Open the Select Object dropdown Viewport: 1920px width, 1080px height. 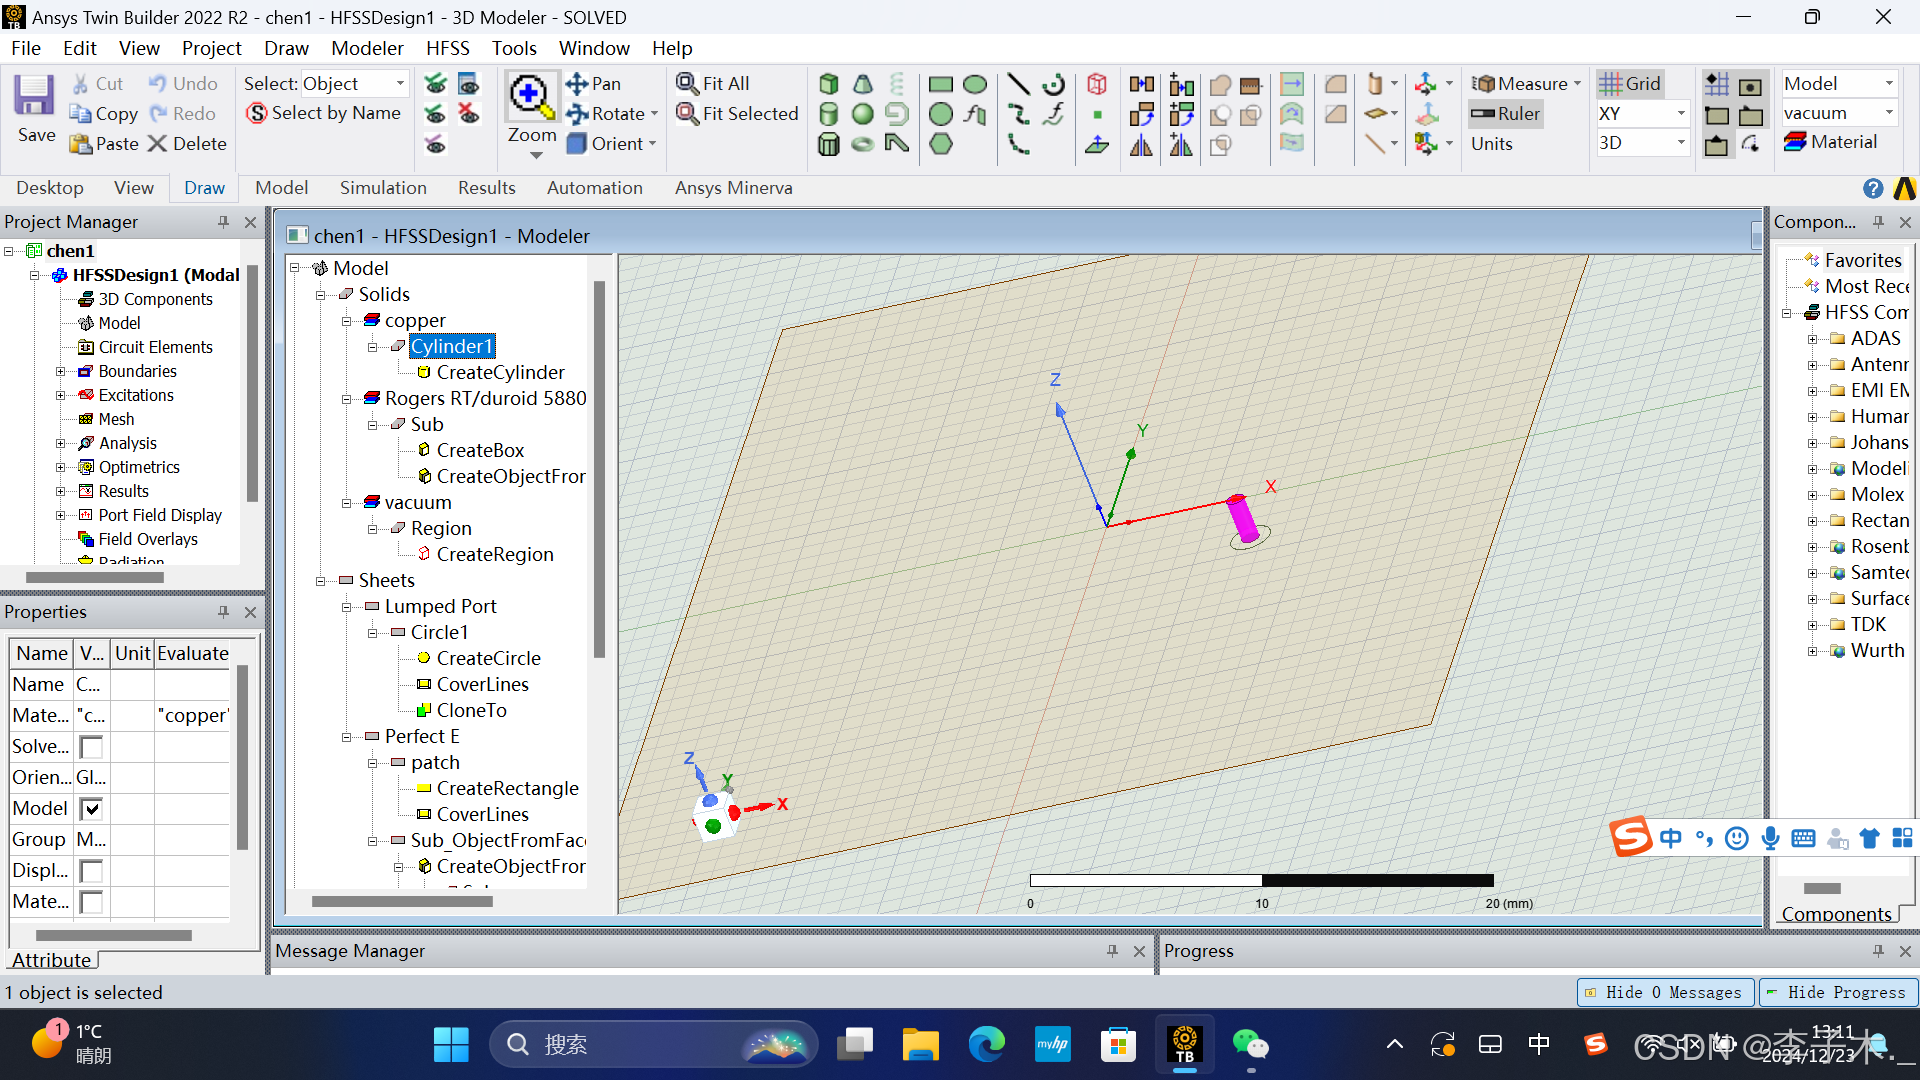click(400, 84)
